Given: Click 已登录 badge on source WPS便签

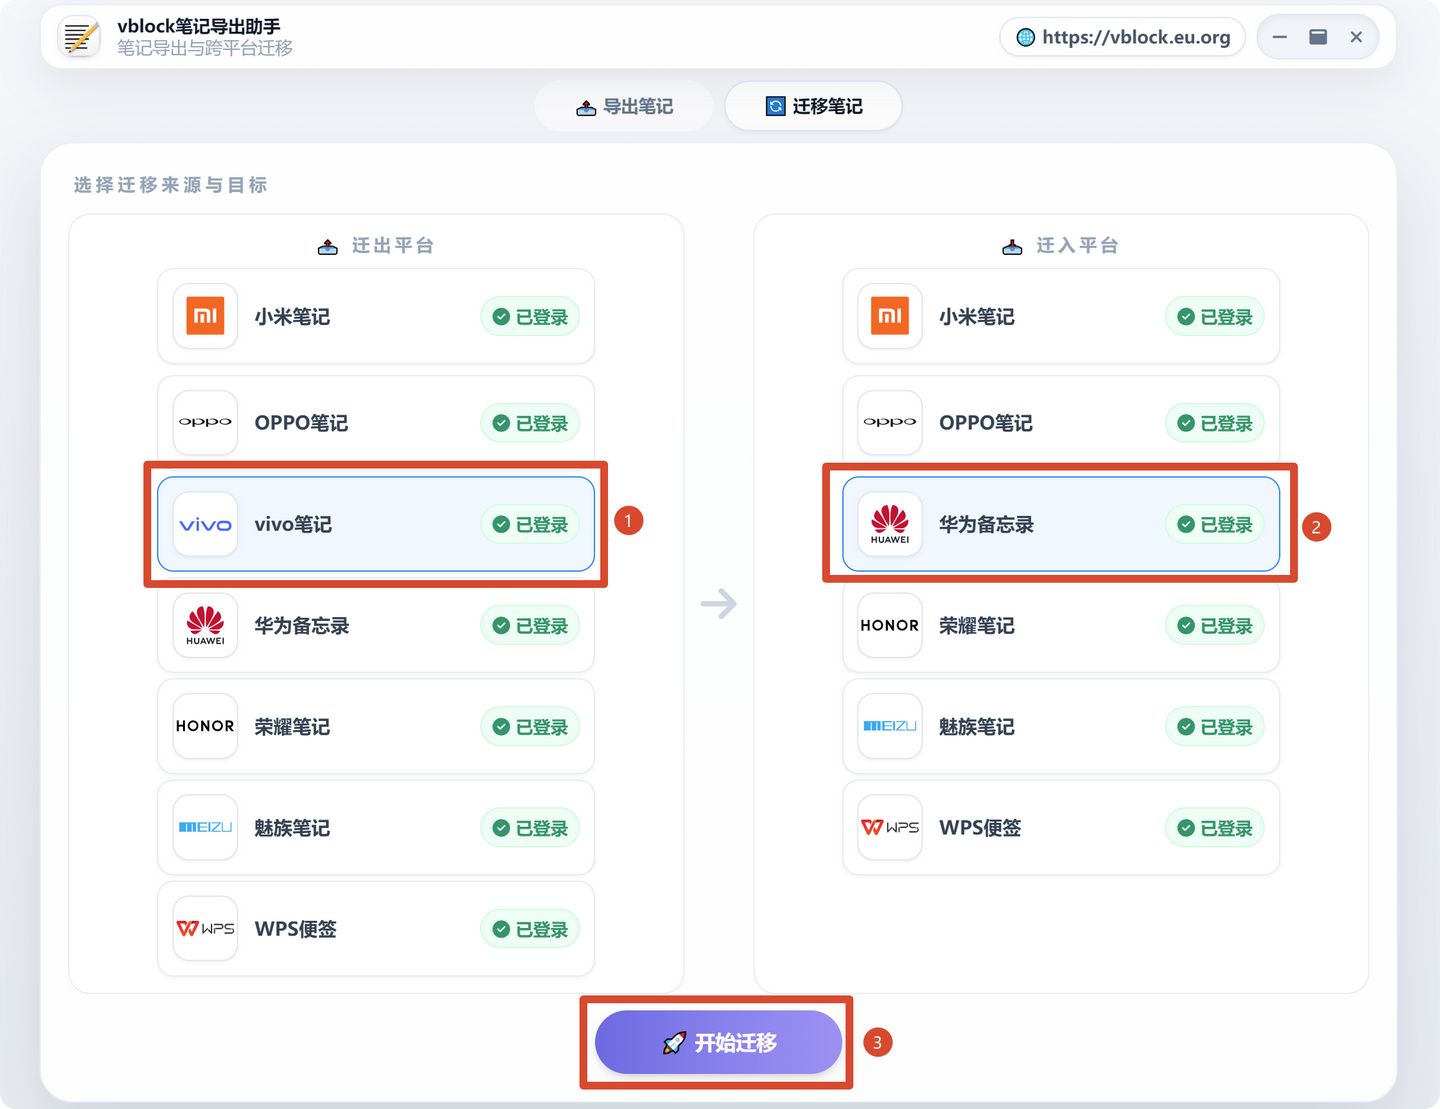Looking at the screenshot, I should click(530, 929).
